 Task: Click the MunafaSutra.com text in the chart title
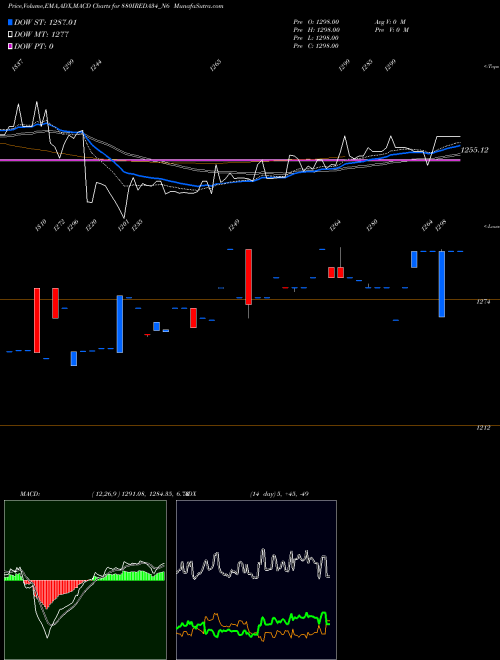click(200, 6)
